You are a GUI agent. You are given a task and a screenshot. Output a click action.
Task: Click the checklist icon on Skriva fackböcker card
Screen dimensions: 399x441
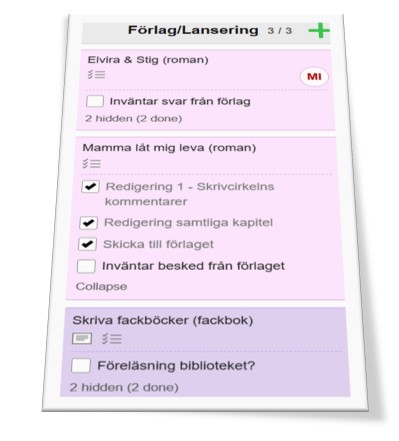tap(112, 339)
